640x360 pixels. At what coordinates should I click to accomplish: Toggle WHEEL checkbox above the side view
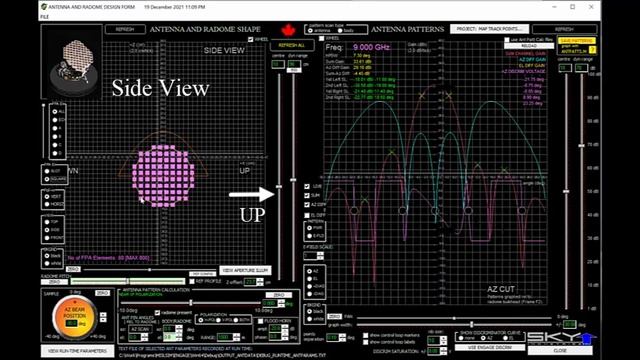coord(251,40)
